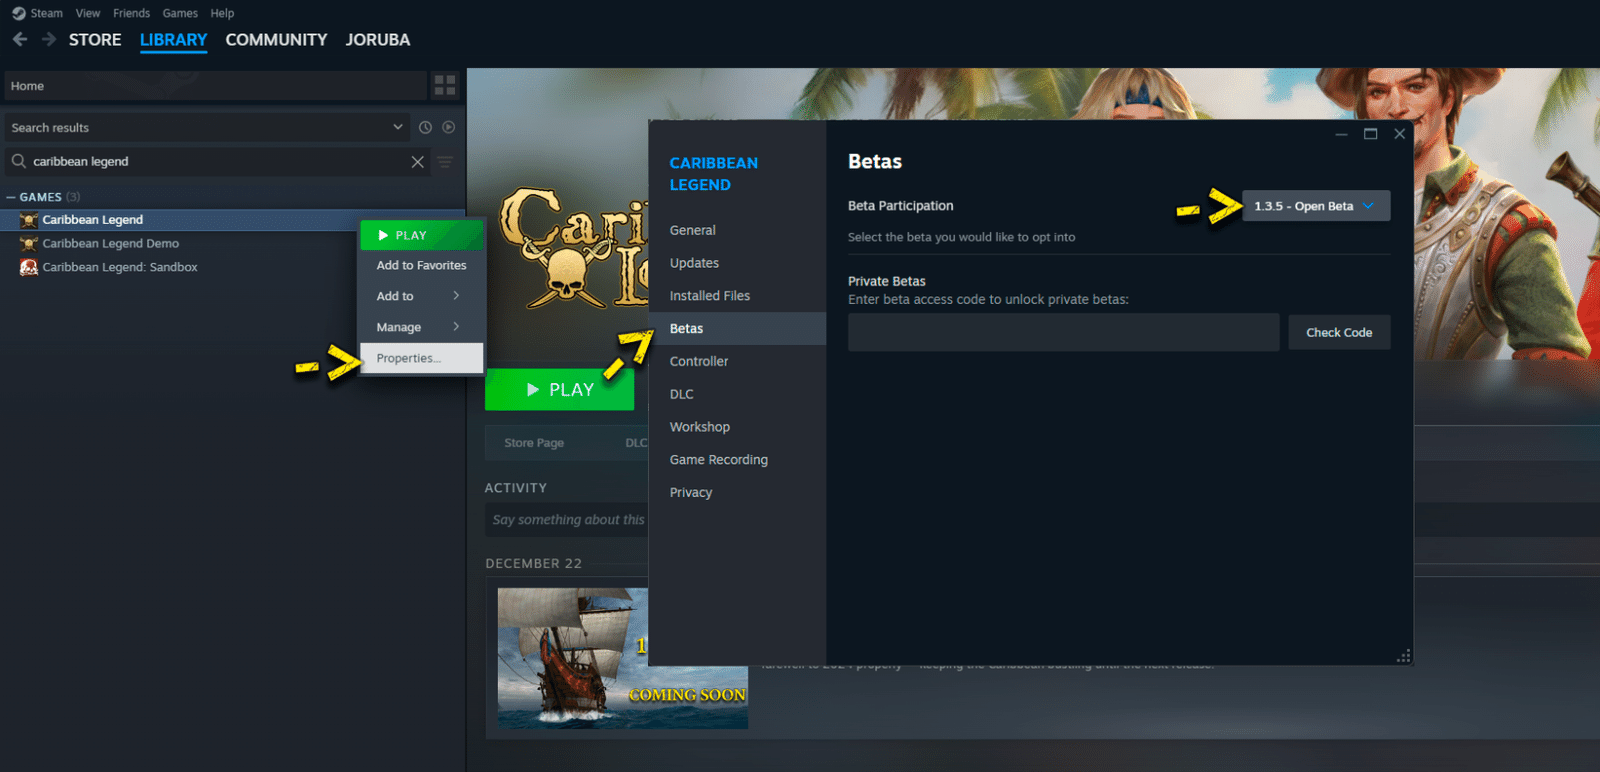Select Caribbean Legend Demo in list
Screen dimensions: 1600x772
[x=110, y=243]
